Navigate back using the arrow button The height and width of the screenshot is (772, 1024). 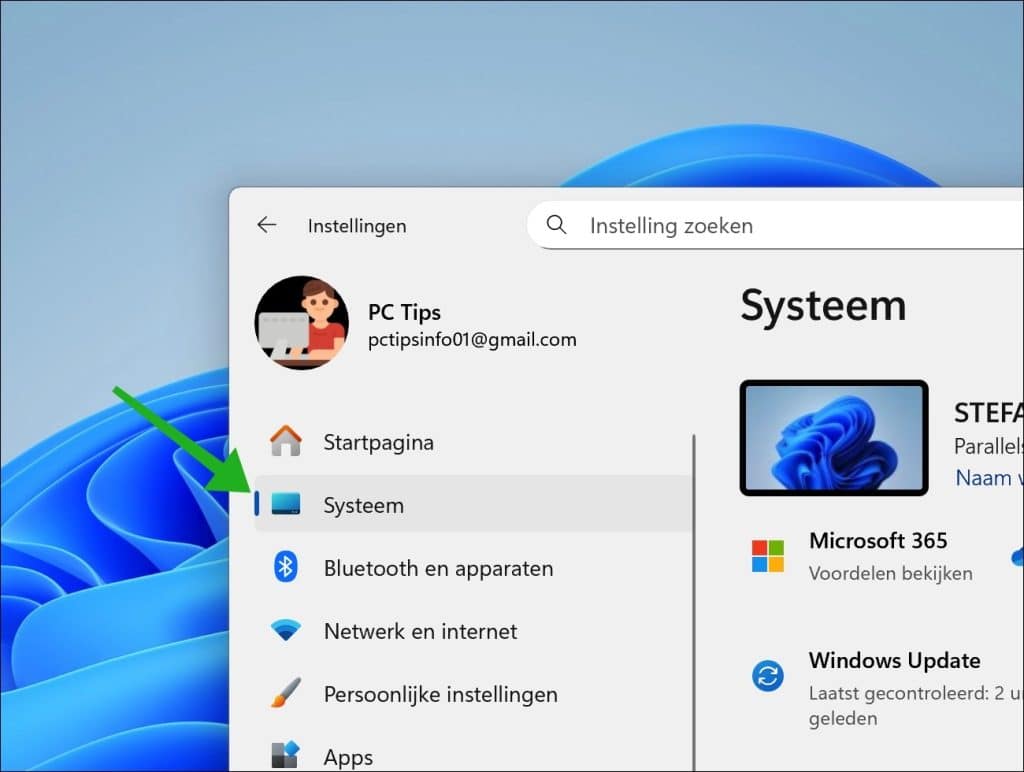(x=266, y=225)
